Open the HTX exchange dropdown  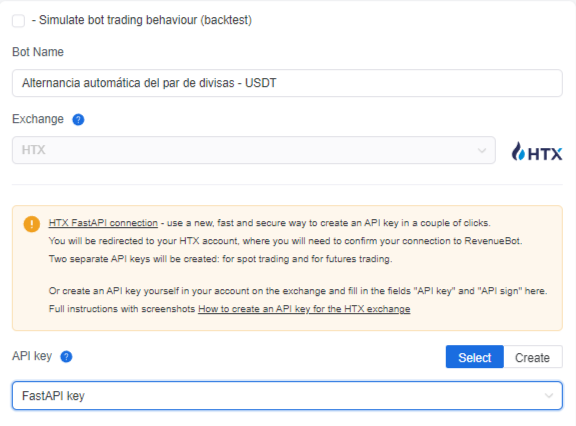(x=254, y=150)
